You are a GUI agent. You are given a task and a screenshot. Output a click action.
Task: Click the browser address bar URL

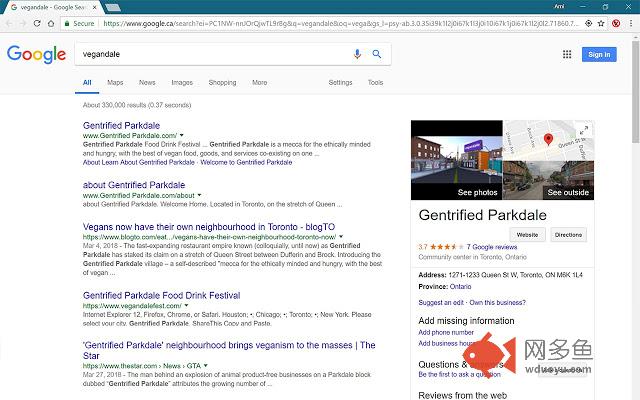[x=340, y=23]
